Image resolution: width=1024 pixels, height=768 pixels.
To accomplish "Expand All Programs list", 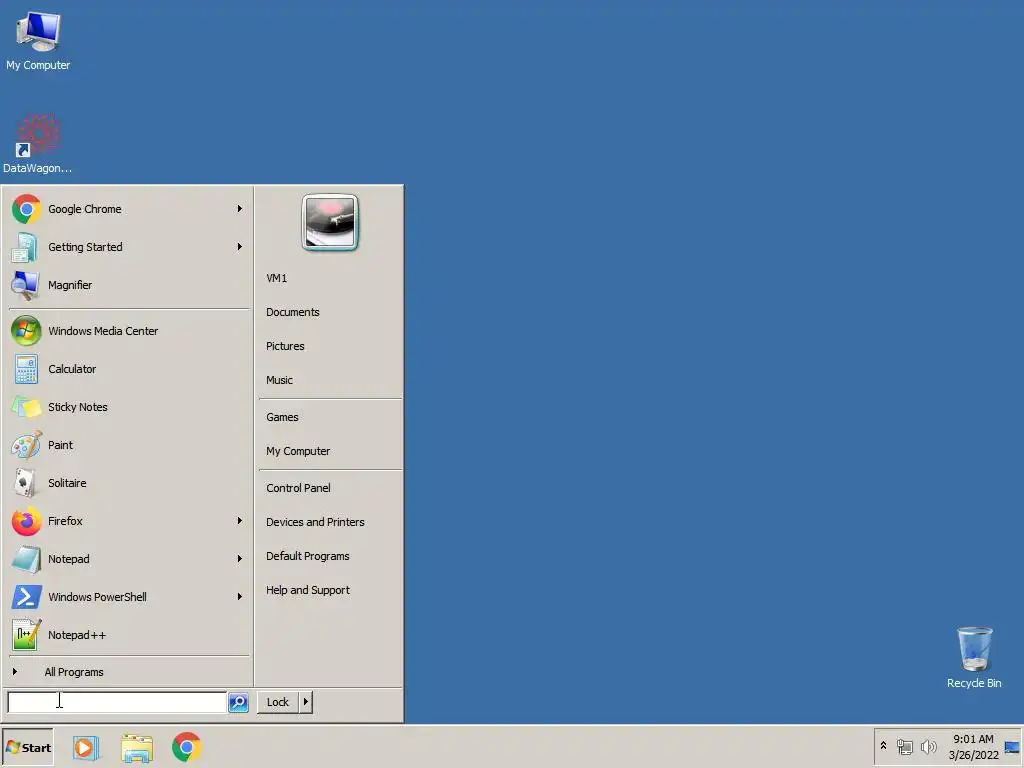I will 74,672.
